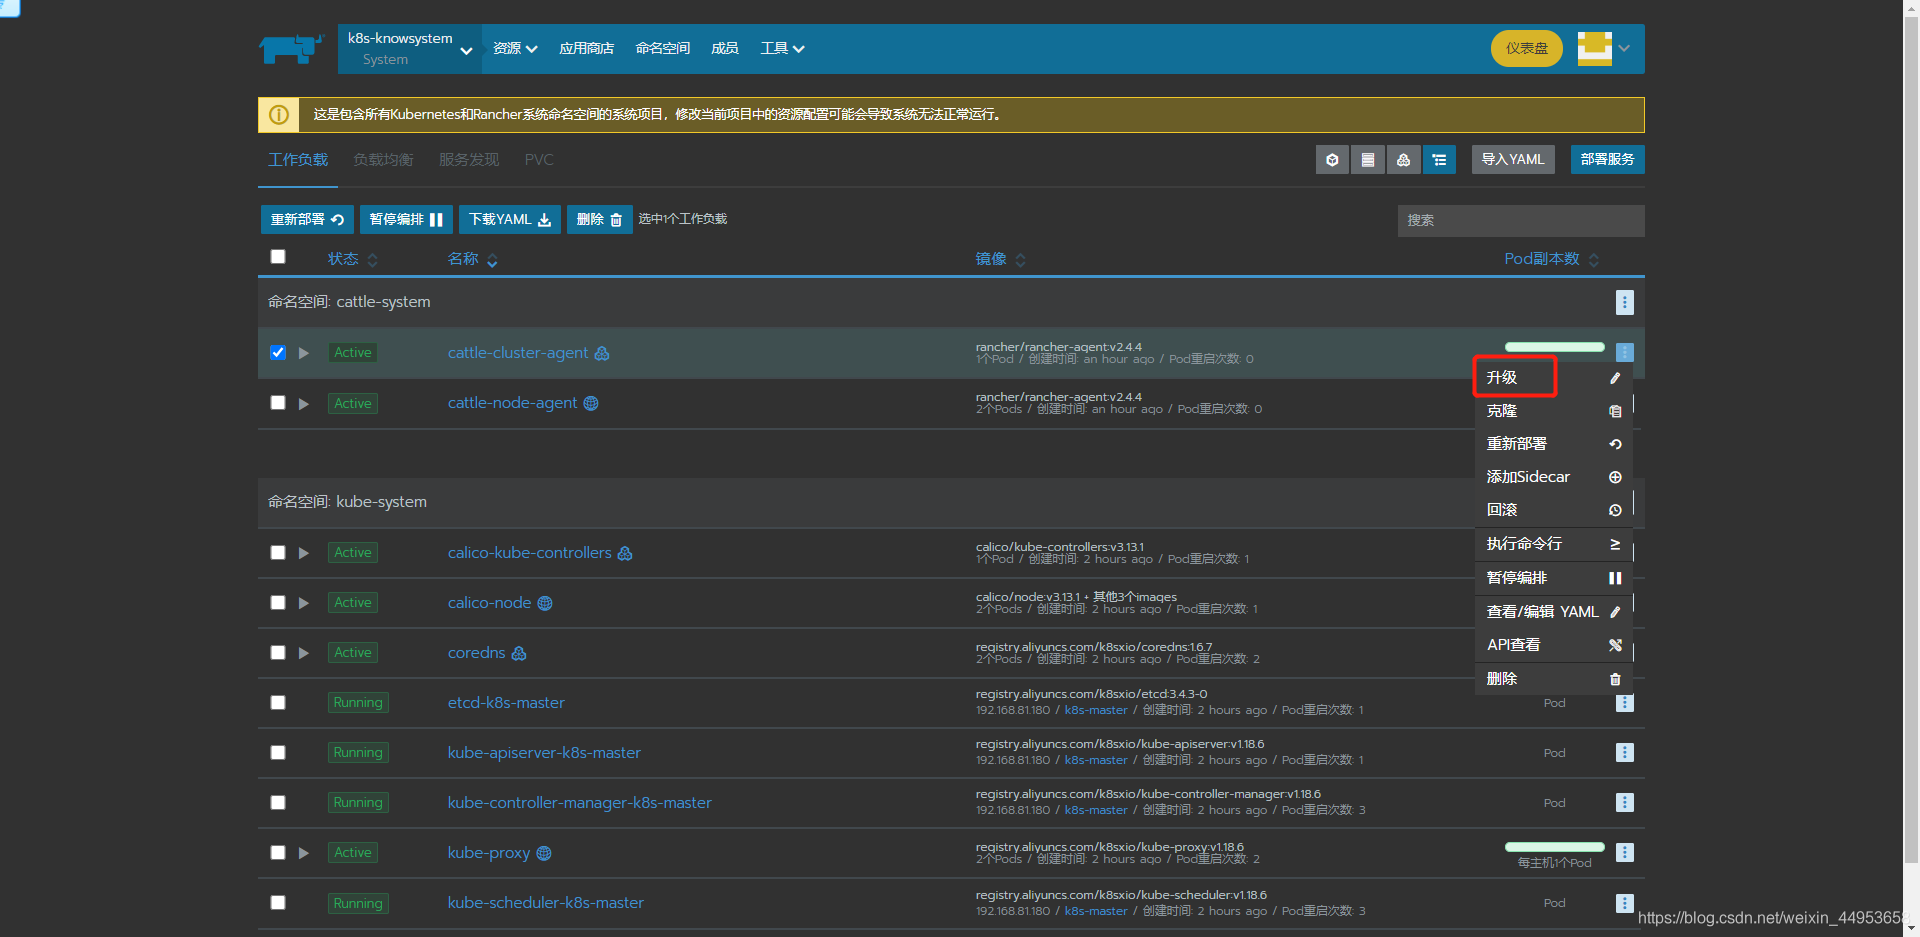Switch to group by namespace view icon
This screenshot has height=937, width=1920.
1439,160
